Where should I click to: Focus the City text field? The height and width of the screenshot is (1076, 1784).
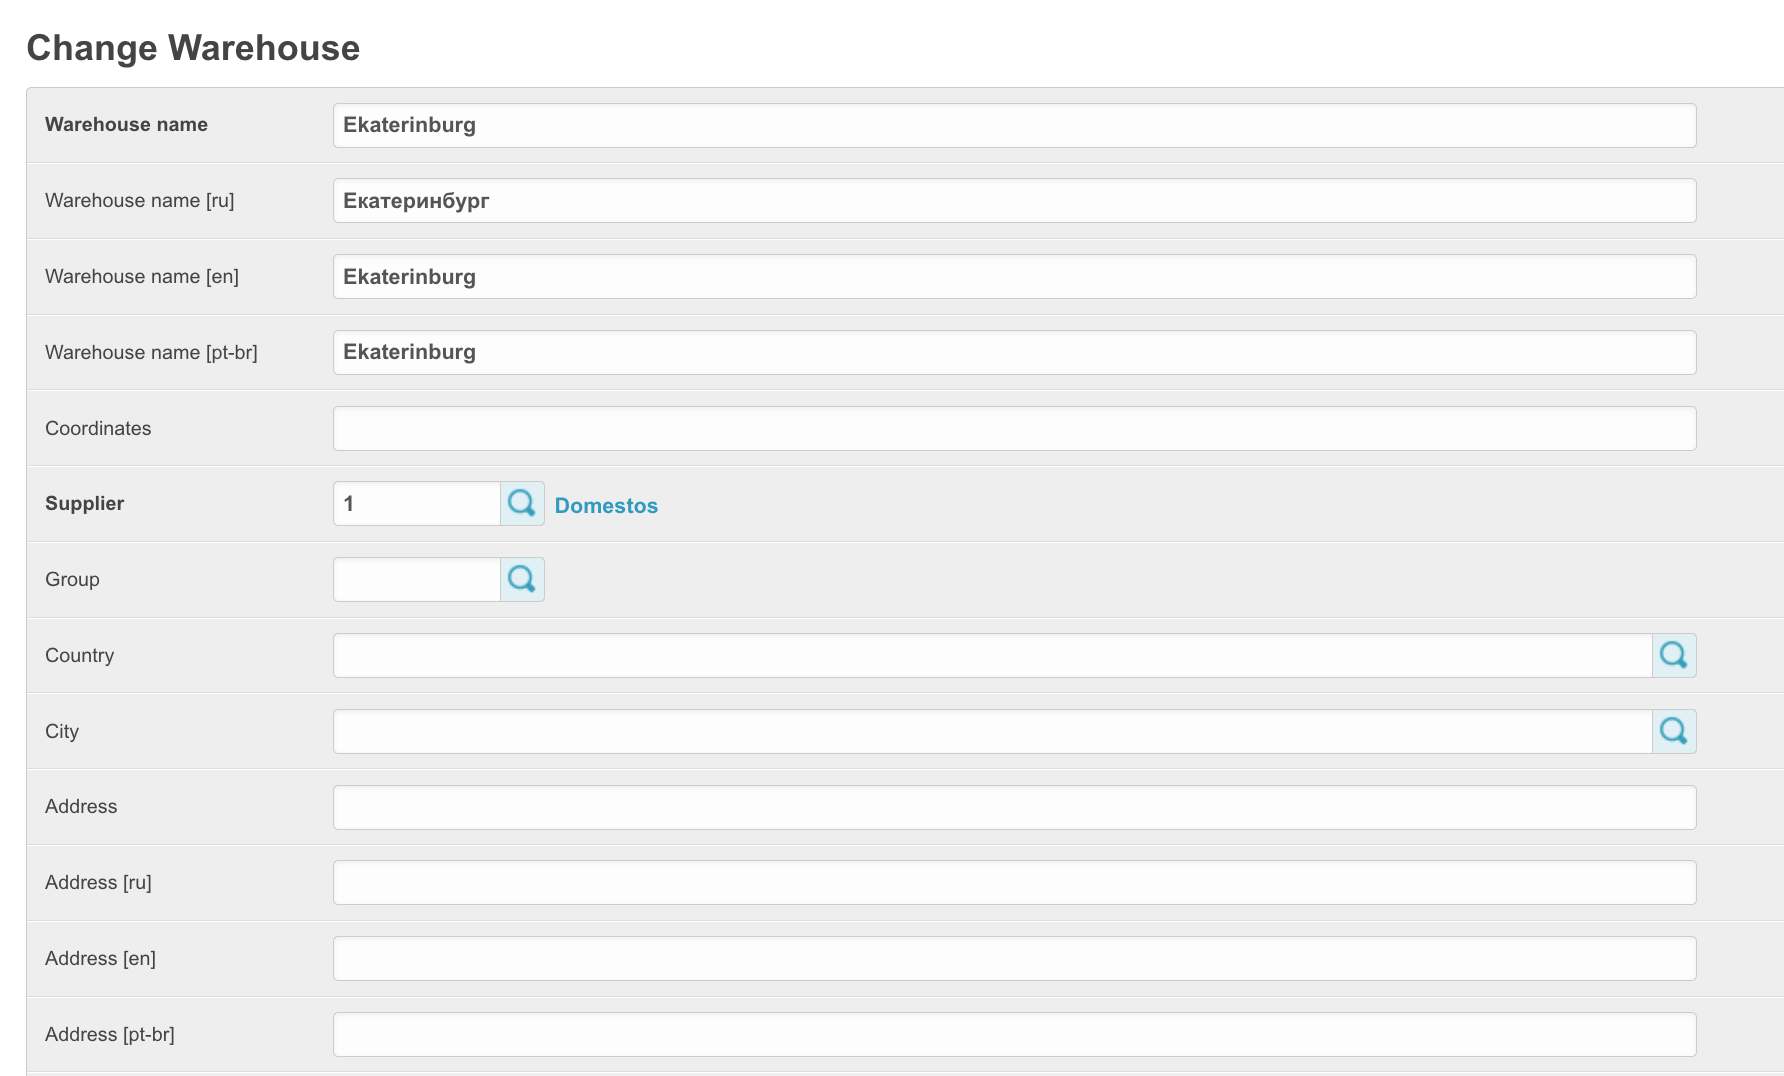tap(992, 731)
